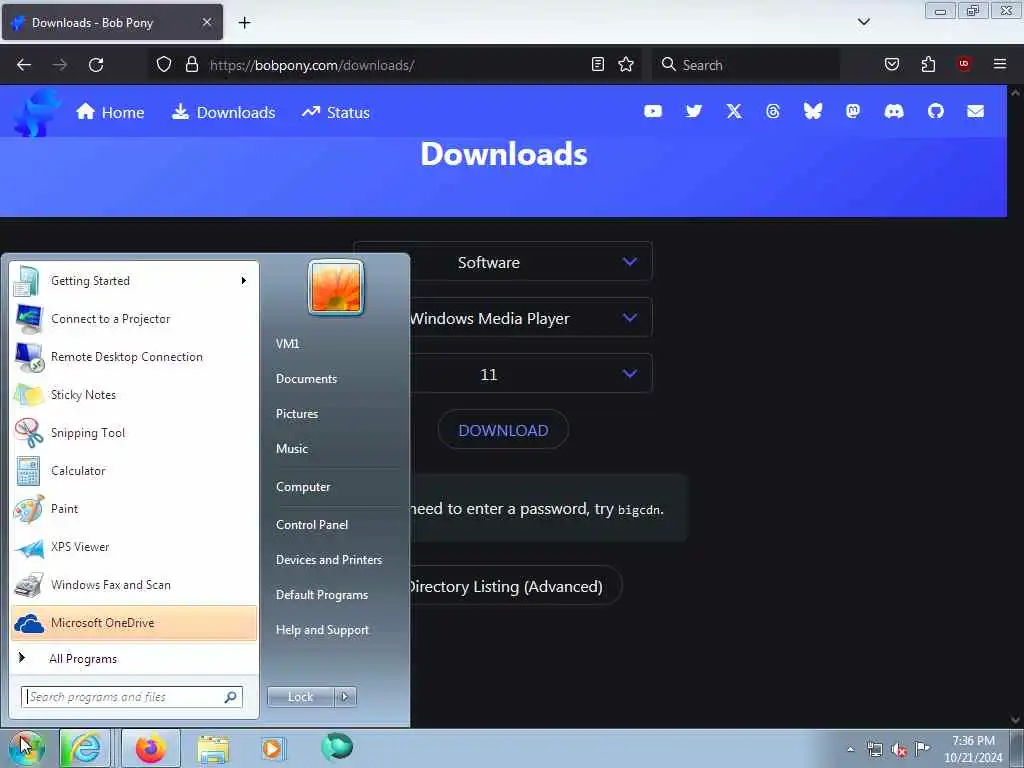The image size is (1024, 768).
Task: Open uBlock Origin extension icon
Action: (x=964, y=64)
